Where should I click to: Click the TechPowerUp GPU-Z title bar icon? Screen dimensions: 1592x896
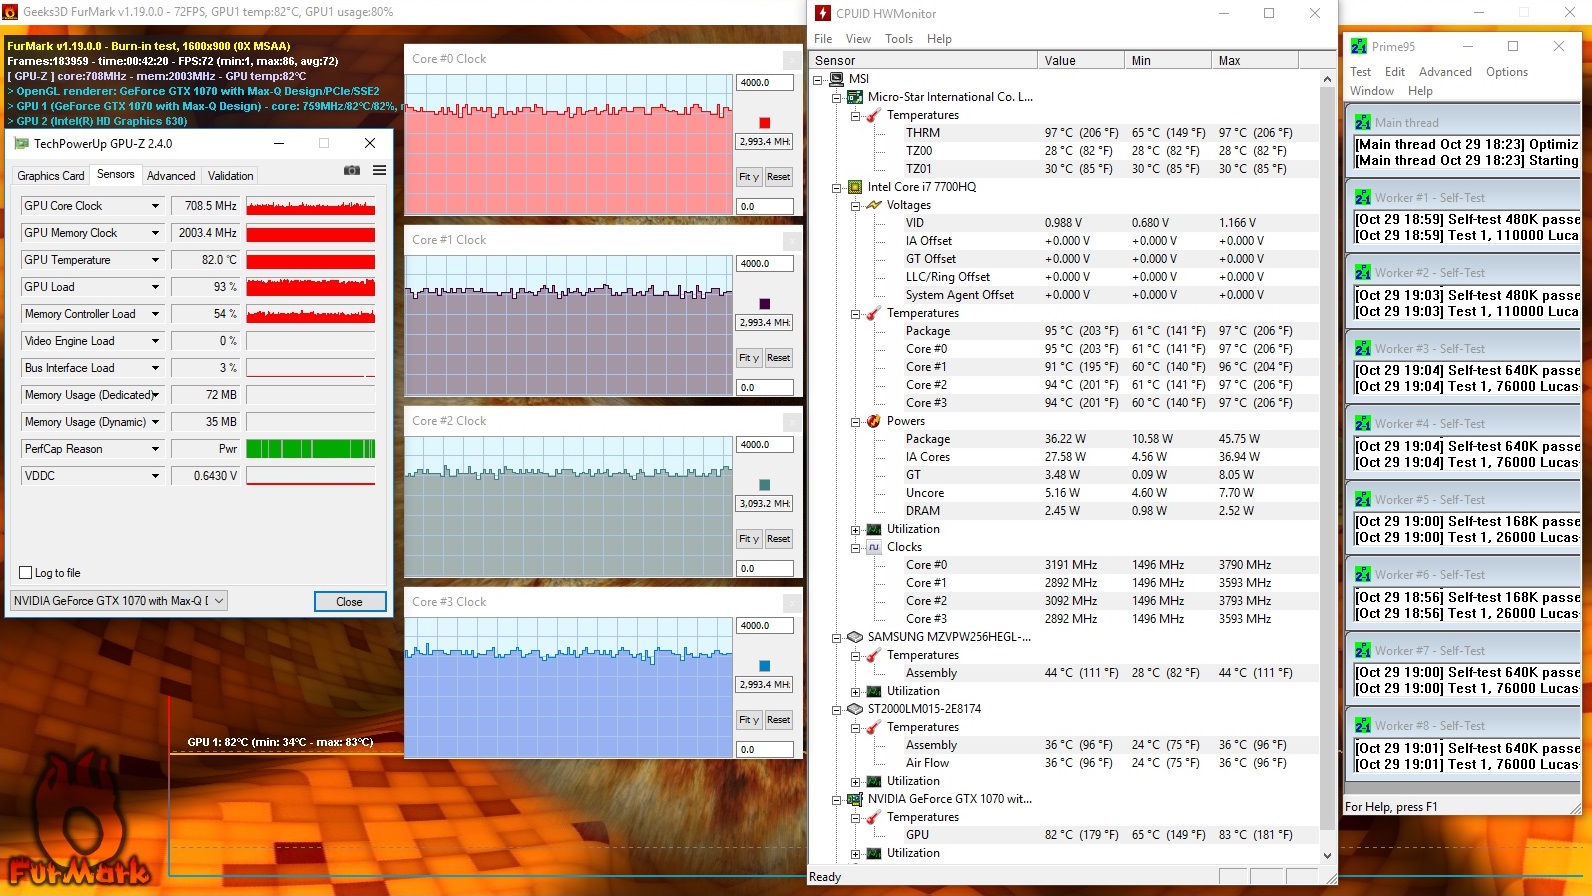tap(21, 144)
